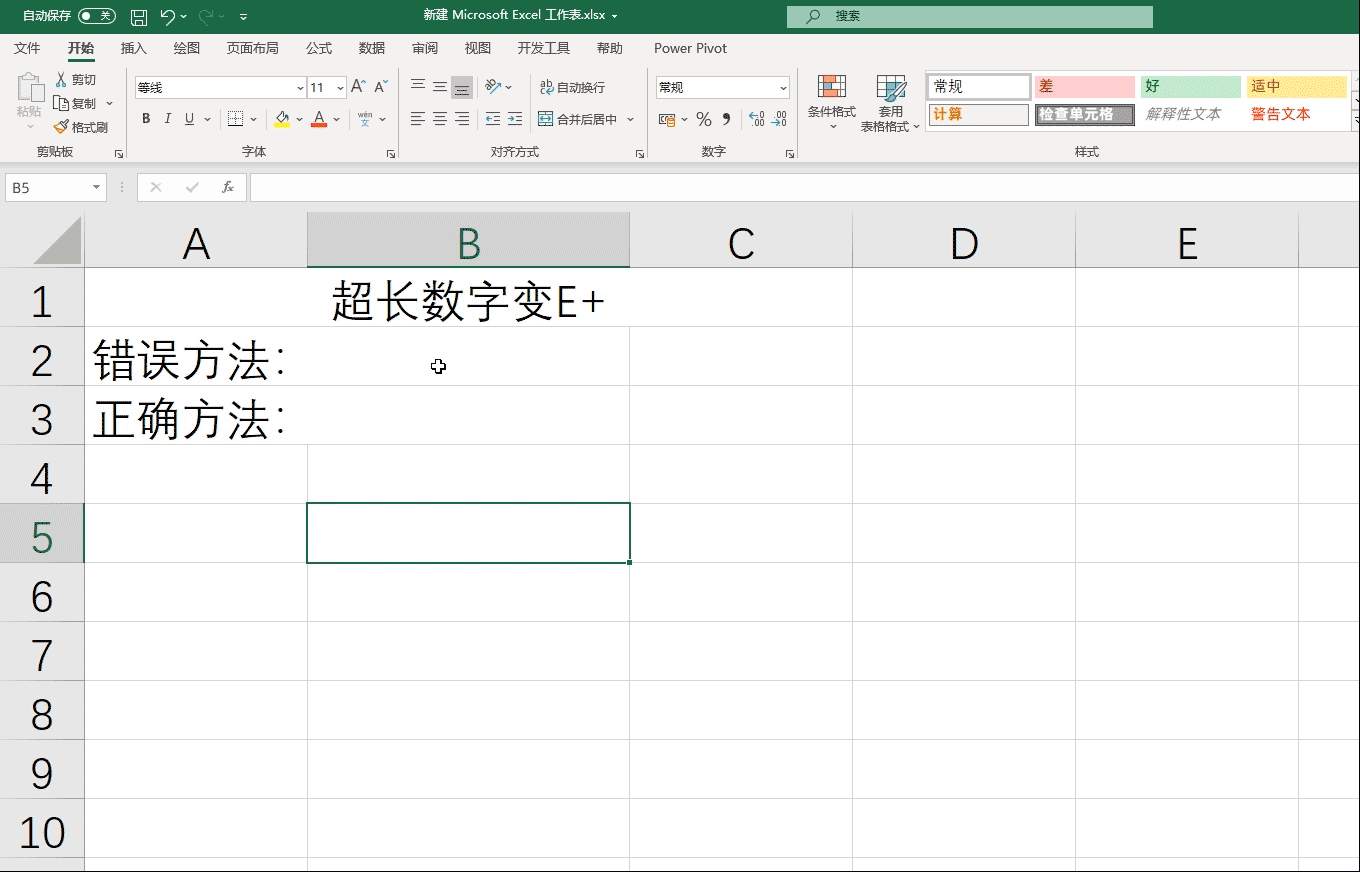Expand the font name dropdown 等线
The width and height of the screenshot is (1360, 872).
(x=300, y=88)
